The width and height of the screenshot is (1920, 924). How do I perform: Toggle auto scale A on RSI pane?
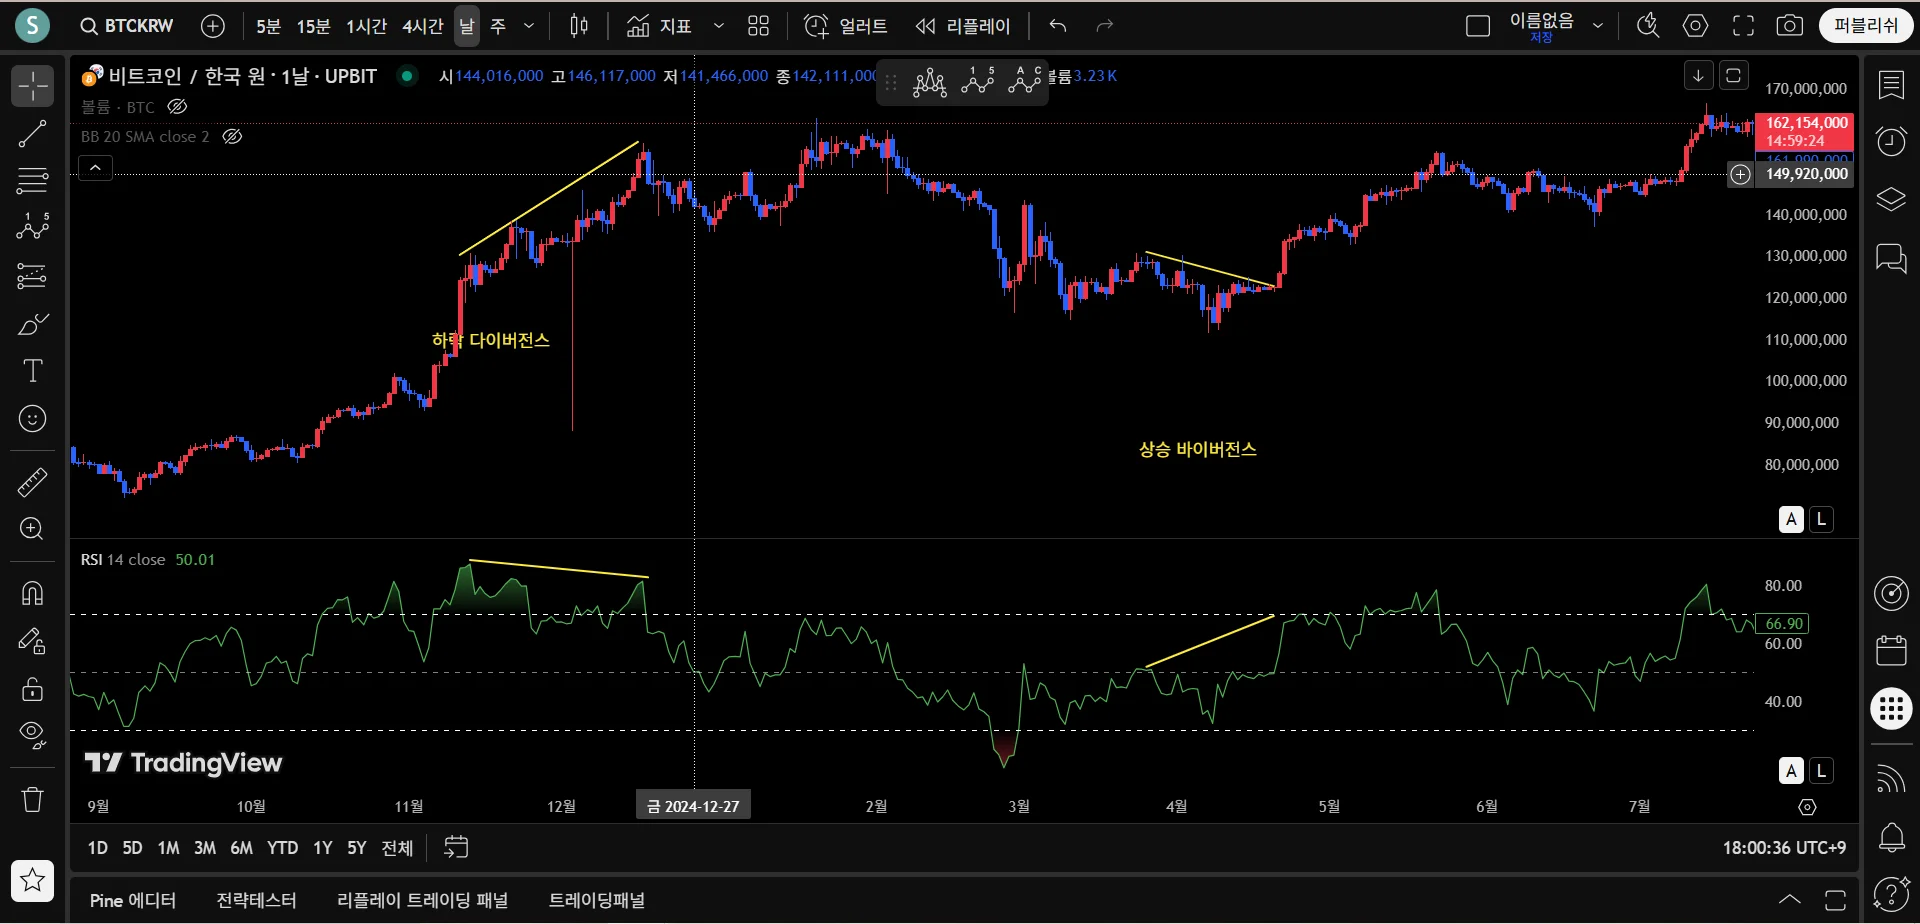pos(1791,771)
